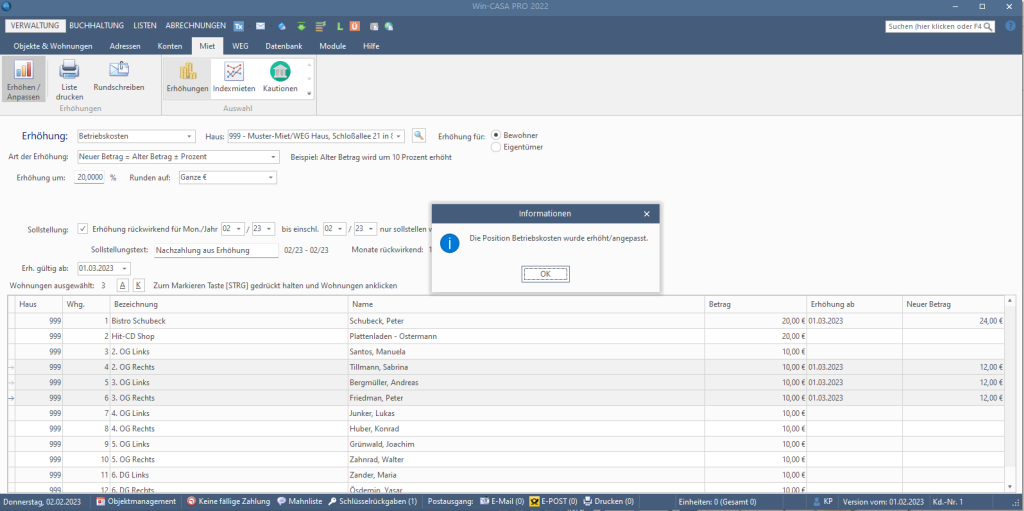Click the Sollstellungstext input field
The image size is (1024, 511).
(216, 250)
